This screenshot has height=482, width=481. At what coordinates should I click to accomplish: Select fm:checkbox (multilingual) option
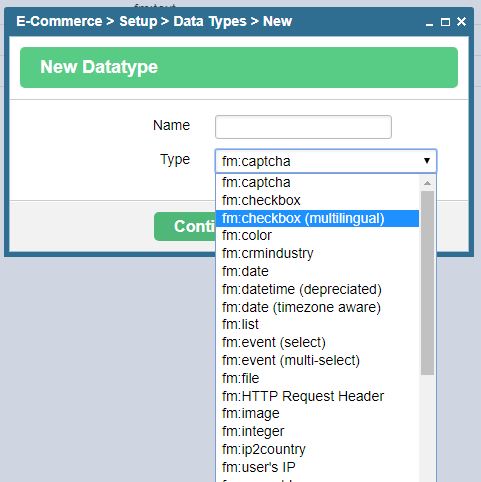pos(317,218)
